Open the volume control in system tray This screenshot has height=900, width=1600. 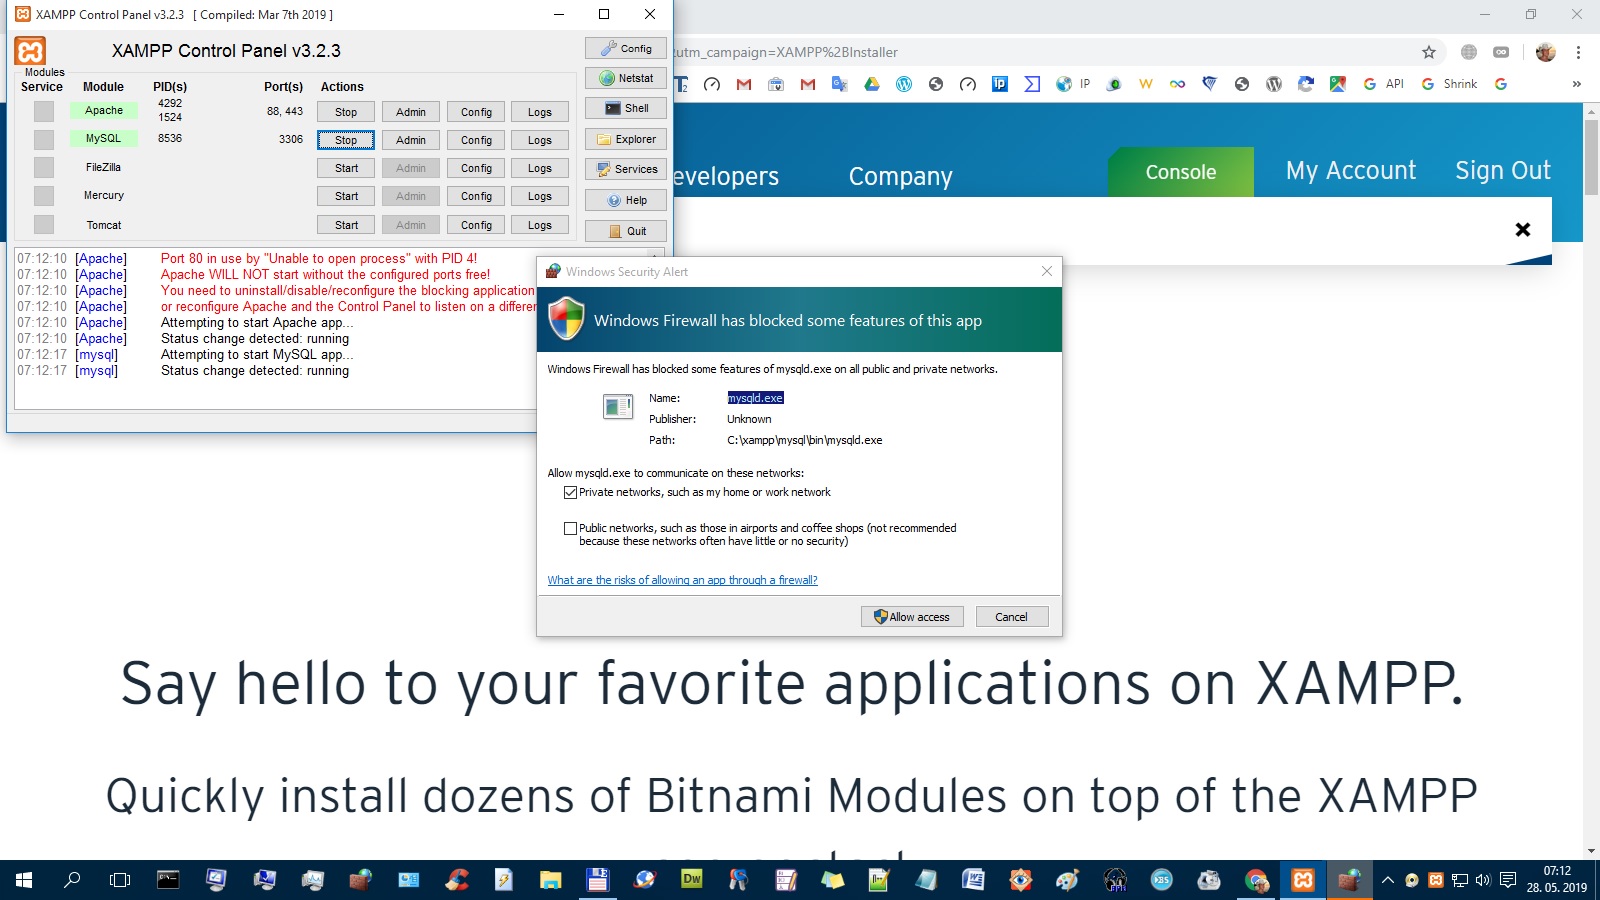pyautogui.click(x=1483, y=880)
